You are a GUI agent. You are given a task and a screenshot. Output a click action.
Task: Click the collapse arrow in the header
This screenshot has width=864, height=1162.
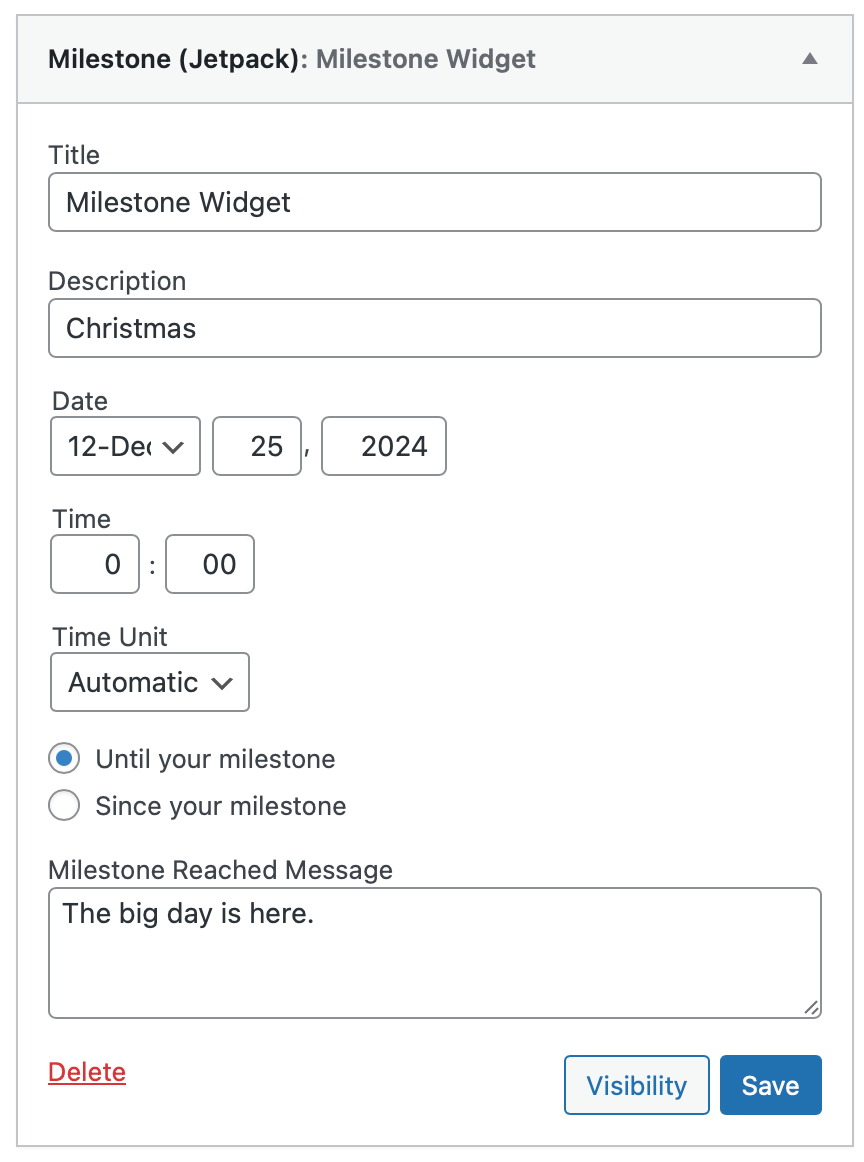[x=810, y=59]
